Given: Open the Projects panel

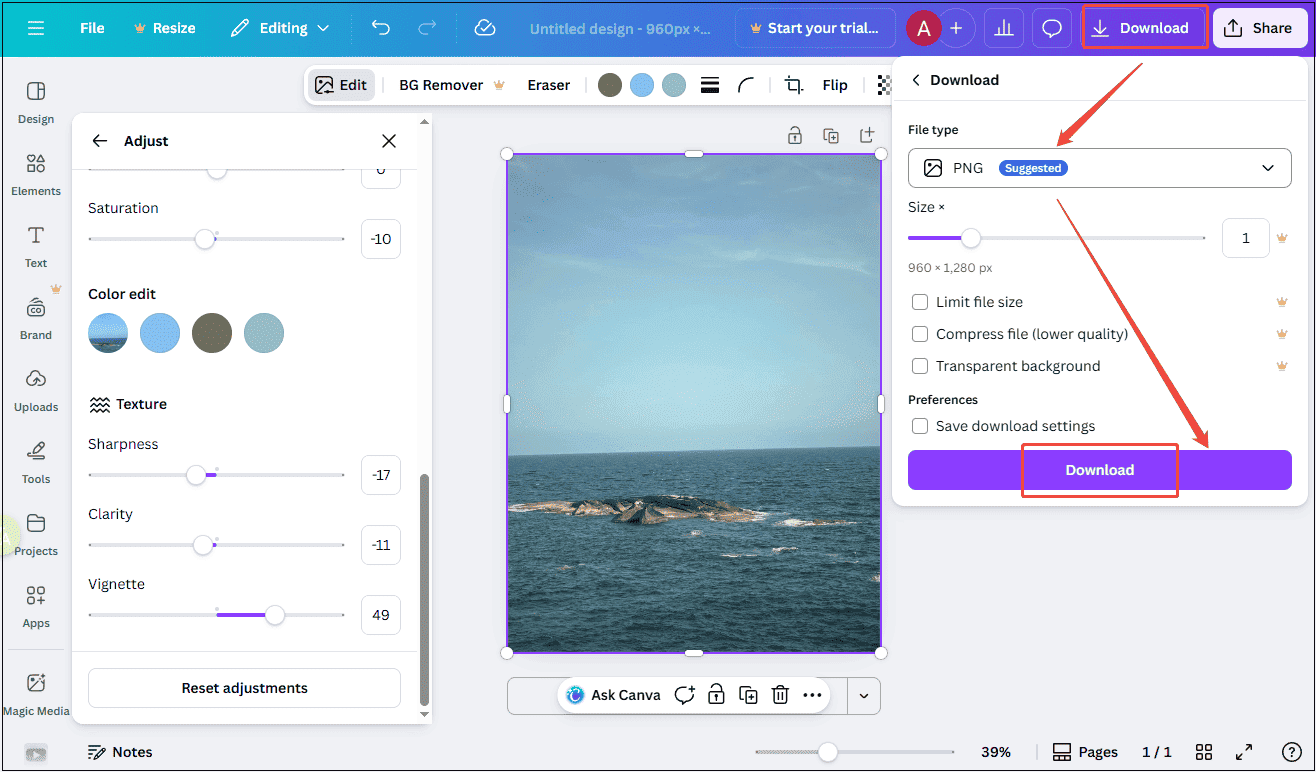Looking at the screenshot, I should [x=36, y=533].
